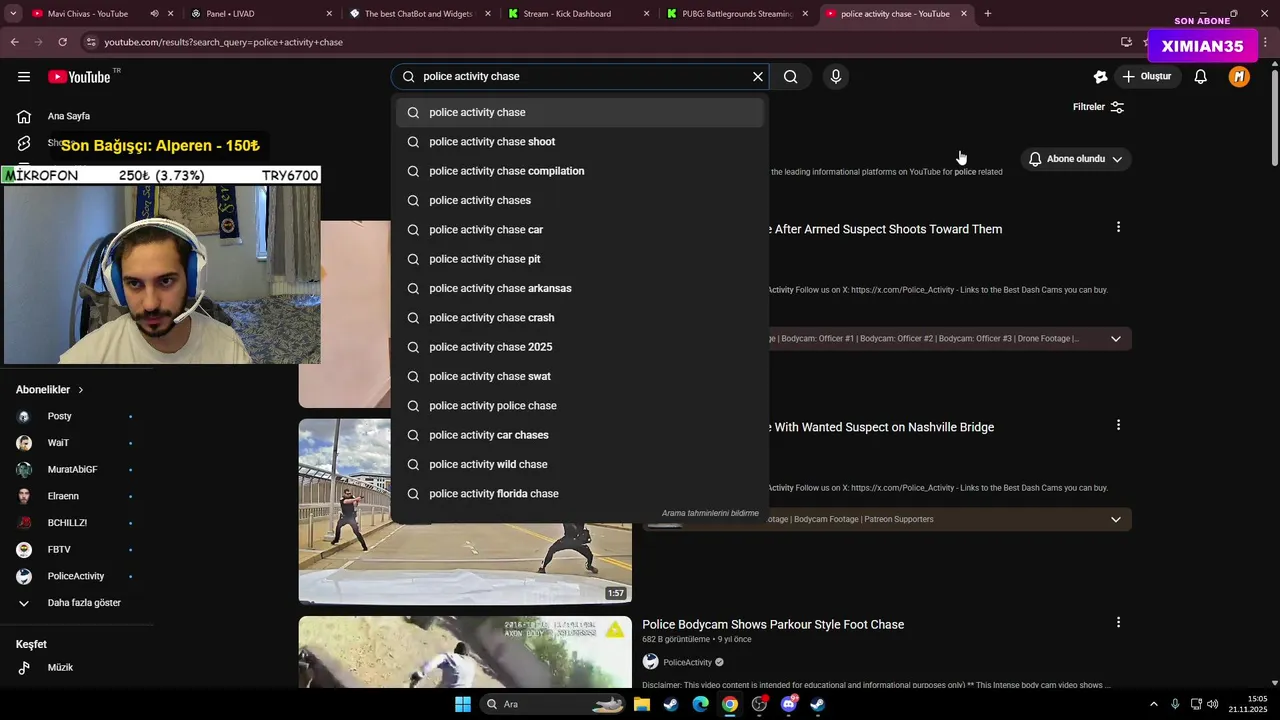The height and width of the screenshot is (720, 1280).
Task: Go back in browser history
Action: click(x=15, y=42)
